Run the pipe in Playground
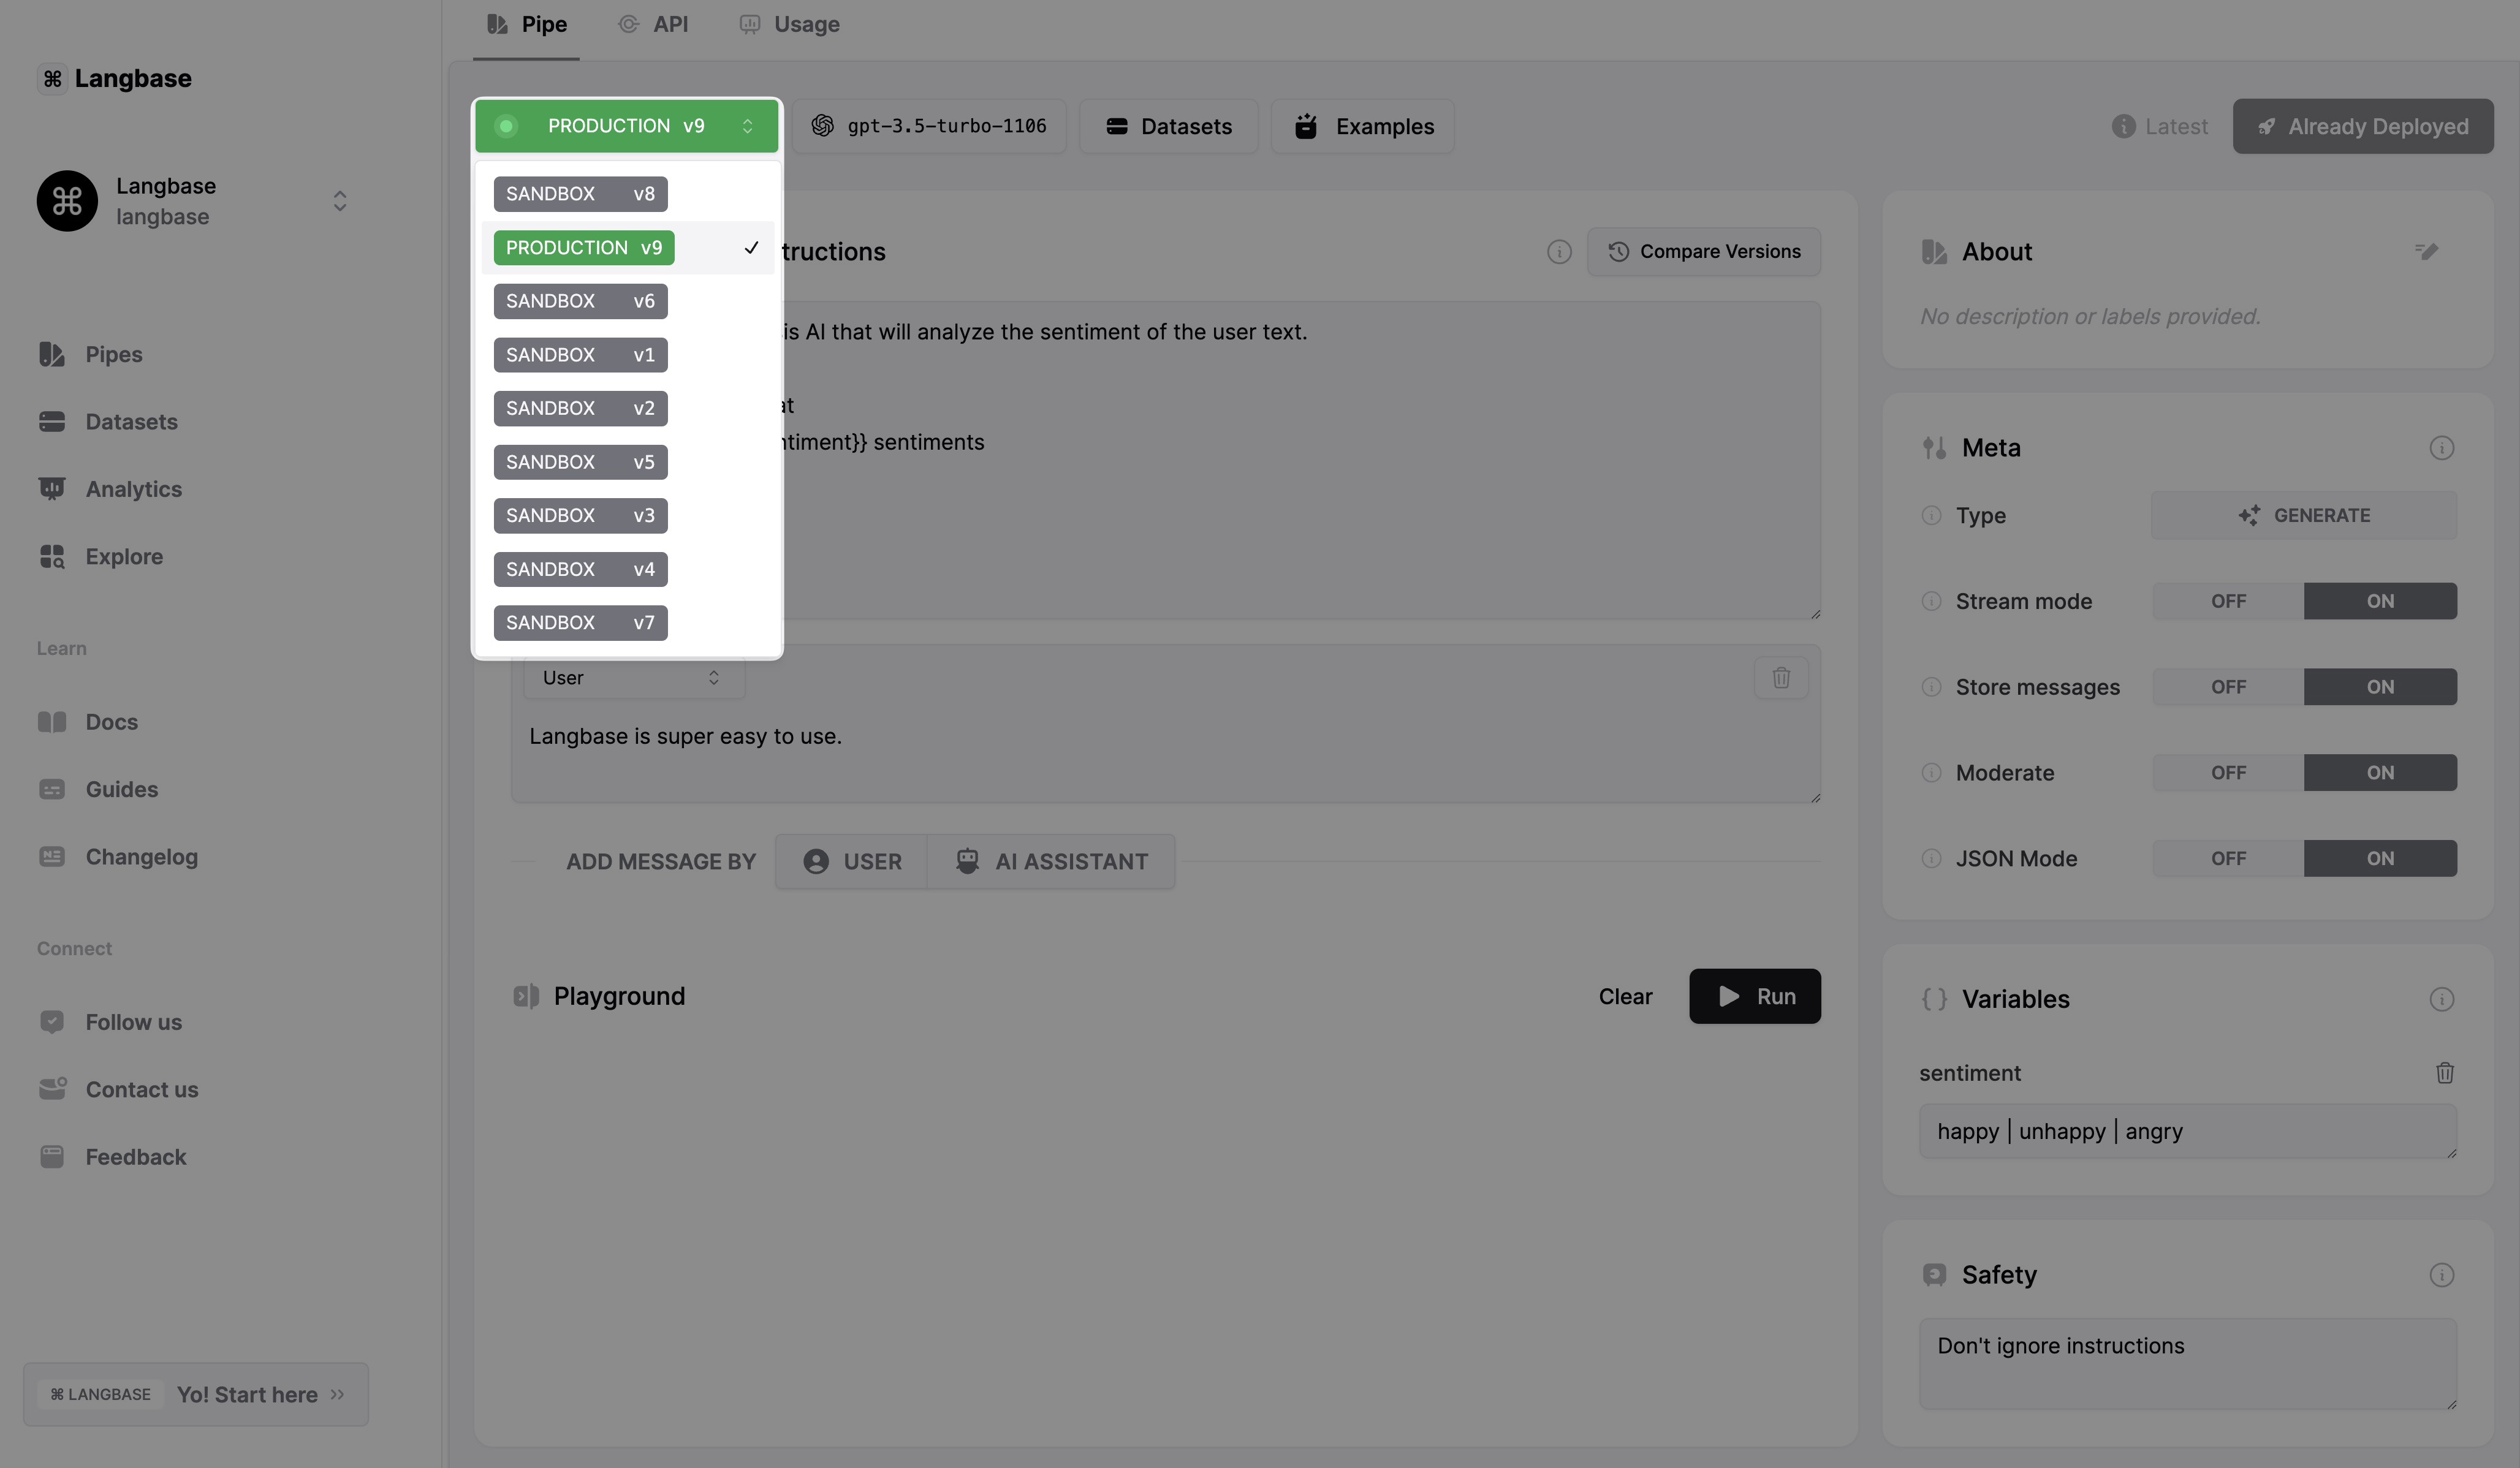The height and width of the screenshot is (1468, 2520). [x=1754, y=996]
